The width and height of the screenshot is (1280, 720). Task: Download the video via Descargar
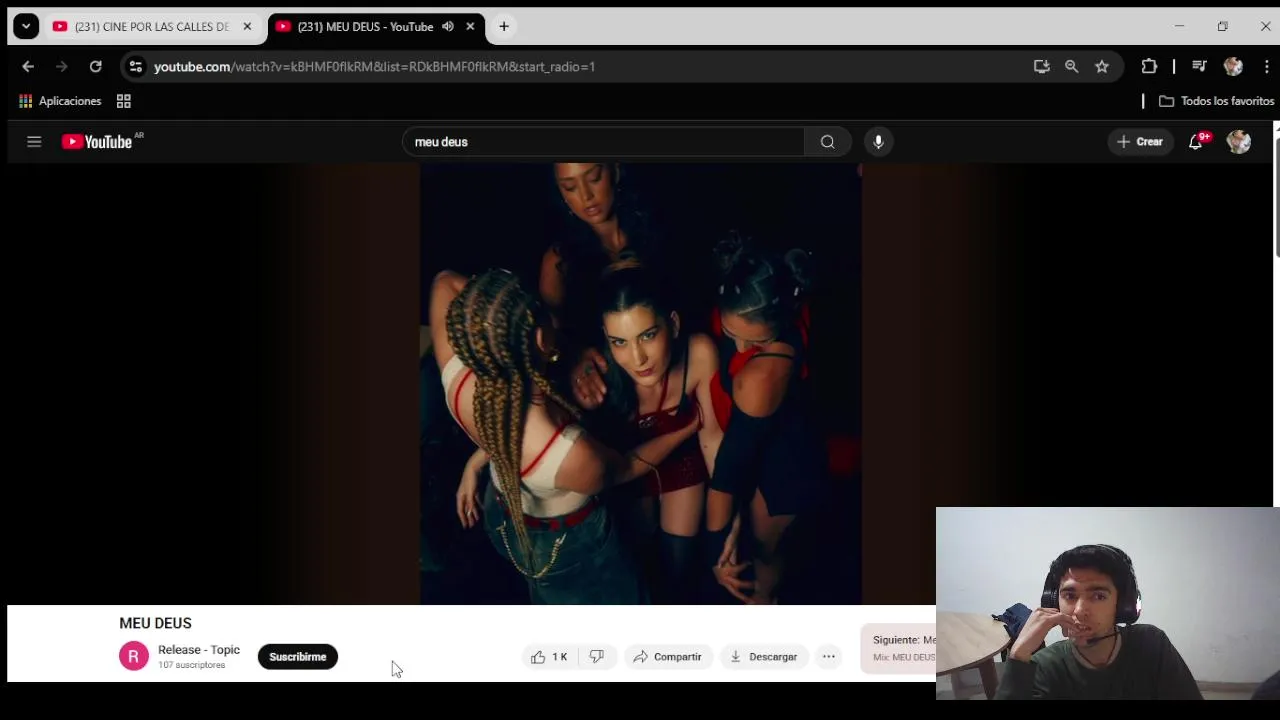pos(763,657)
